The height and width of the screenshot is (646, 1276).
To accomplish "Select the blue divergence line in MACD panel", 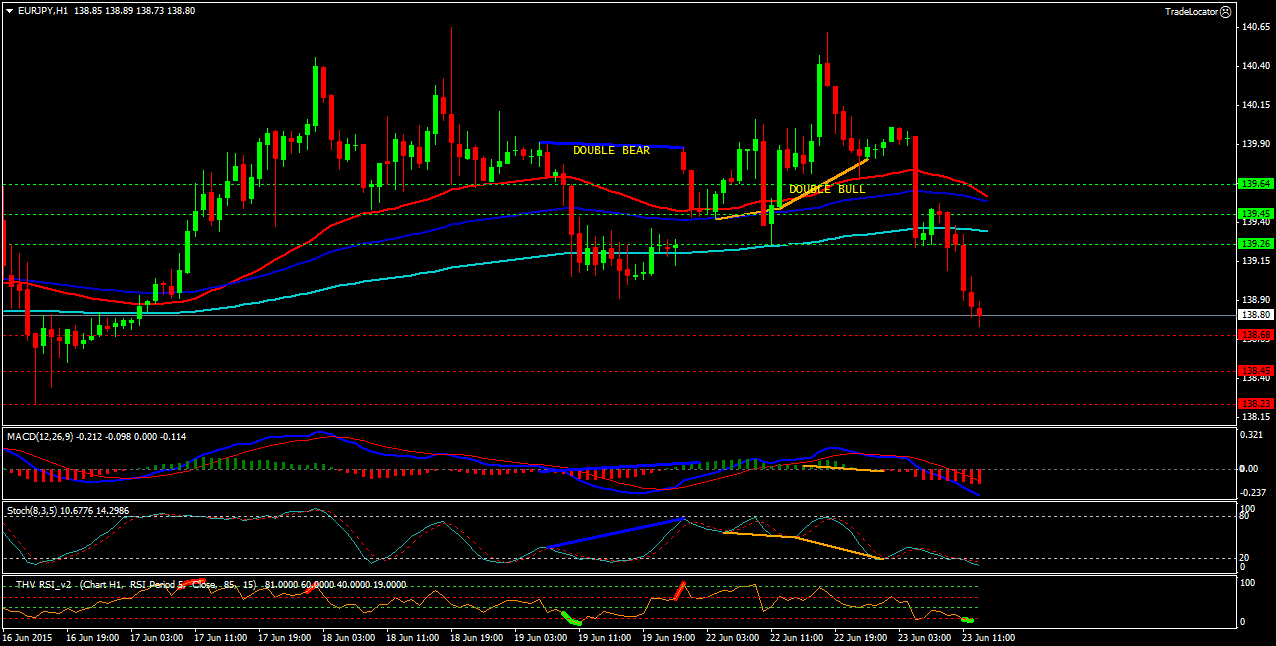I will pyautogui.click(x=620, y=467).
